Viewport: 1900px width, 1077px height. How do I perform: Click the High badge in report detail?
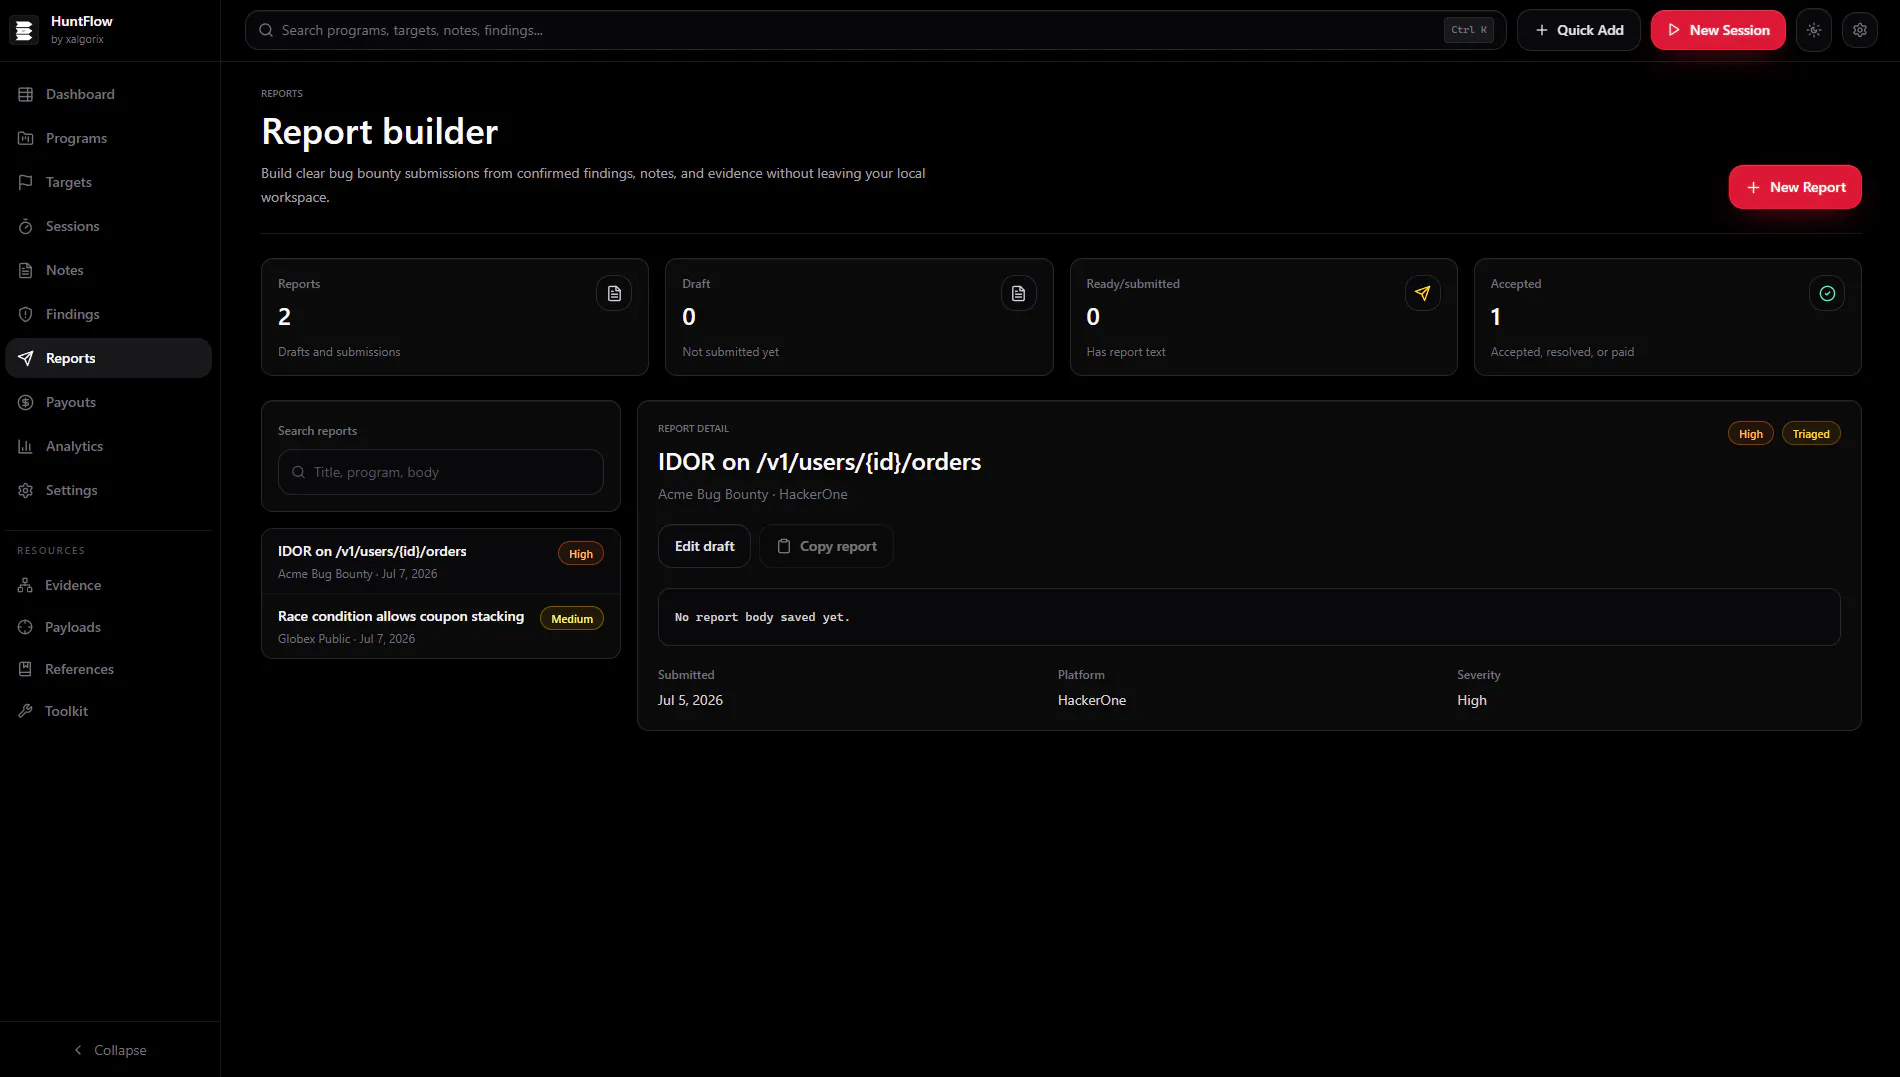tap(1751, 434)
